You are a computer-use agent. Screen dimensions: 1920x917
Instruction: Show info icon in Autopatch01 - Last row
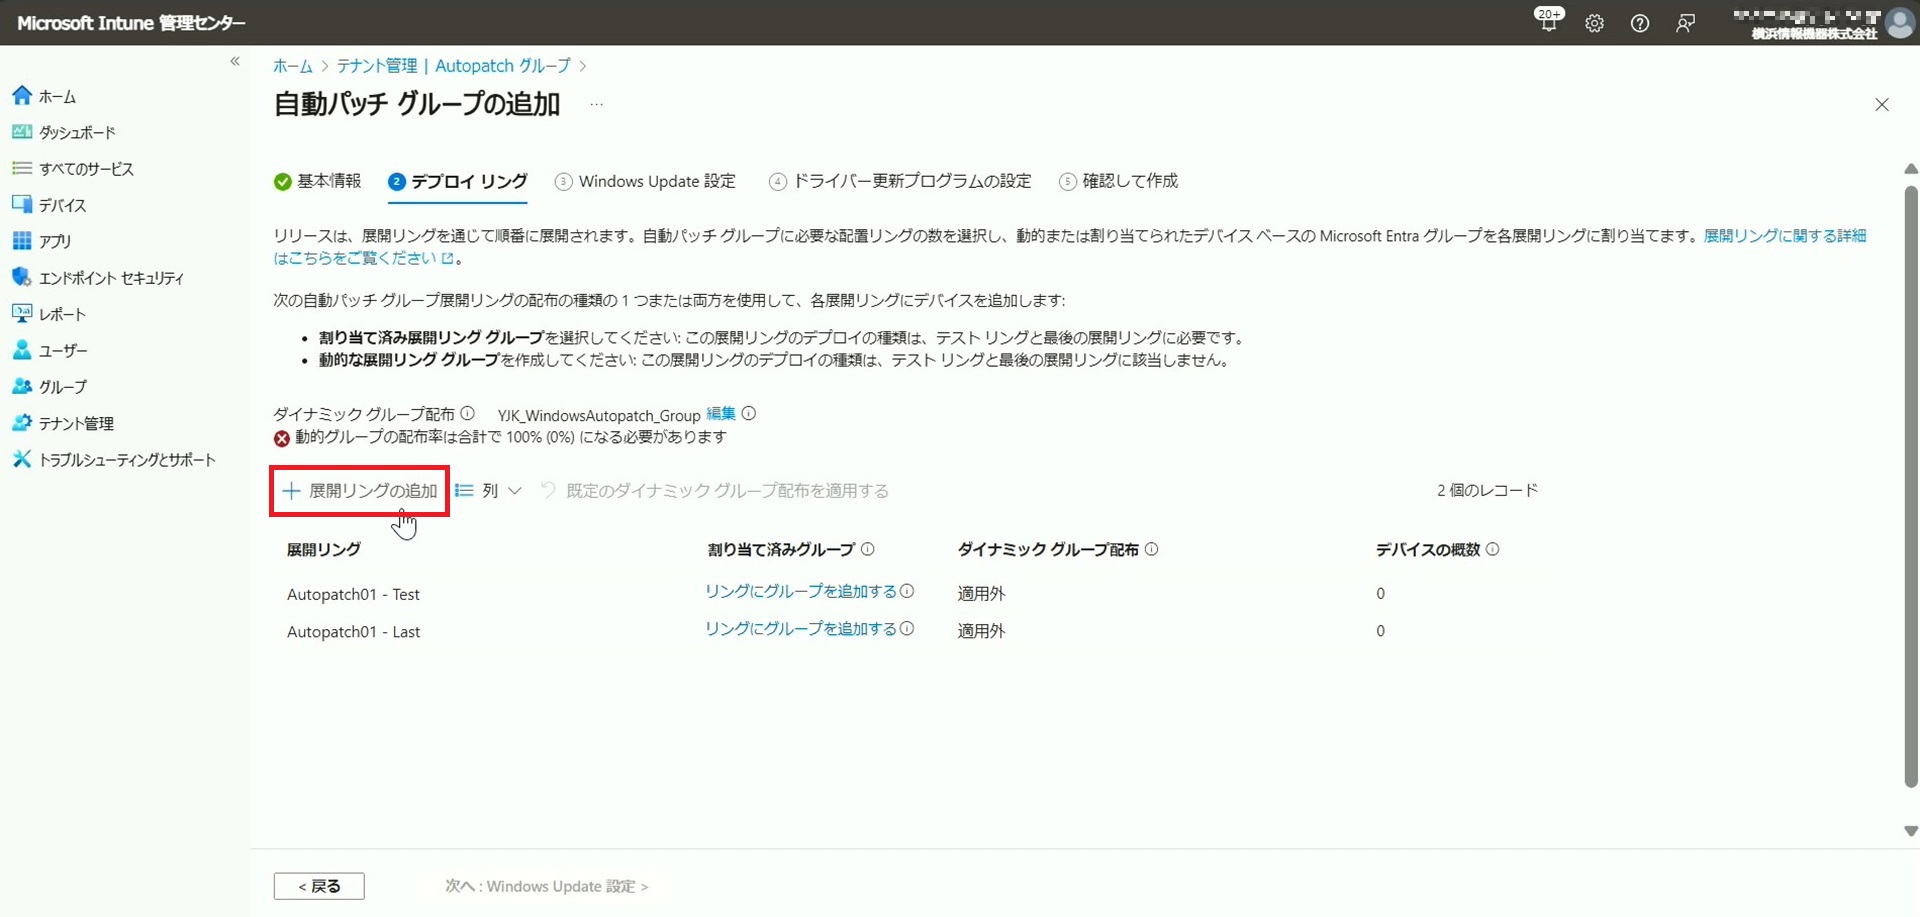click(x=907, y=628)
